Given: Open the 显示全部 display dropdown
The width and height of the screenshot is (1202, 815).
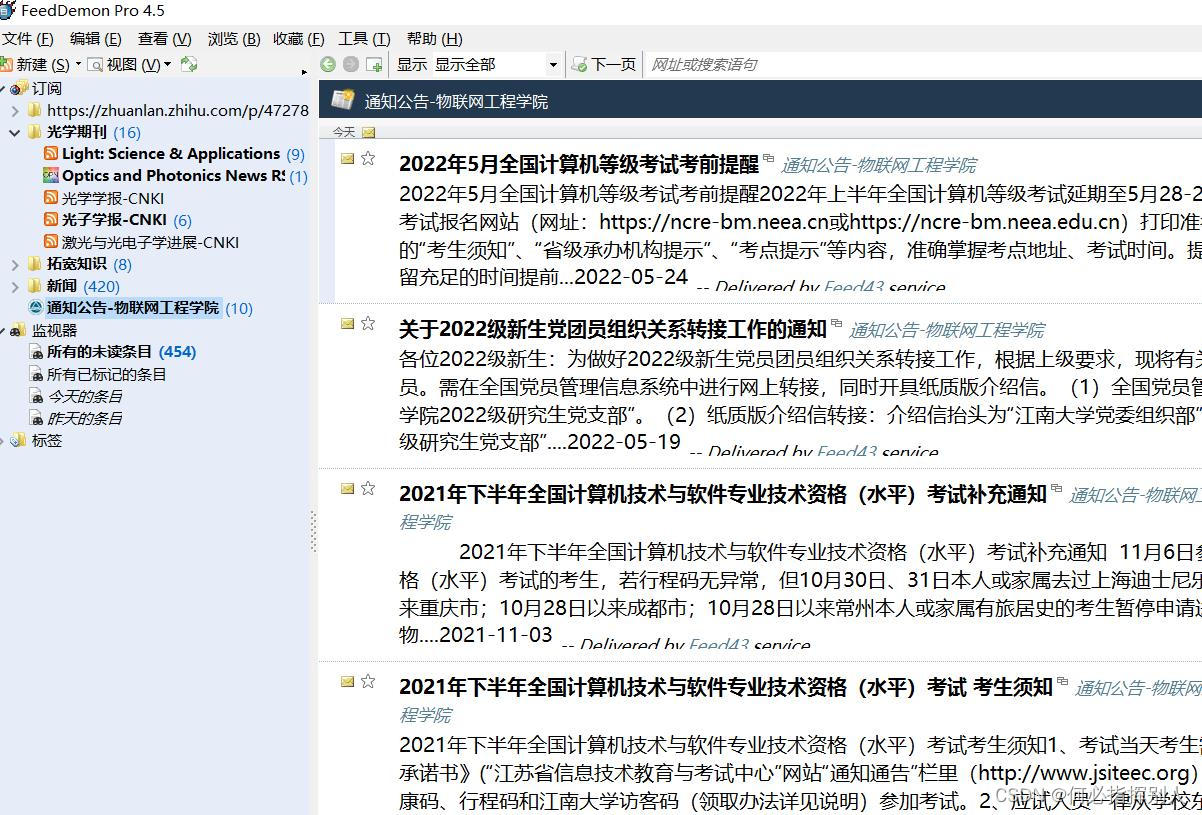Looking at the screenshot, I should point(554,63).
